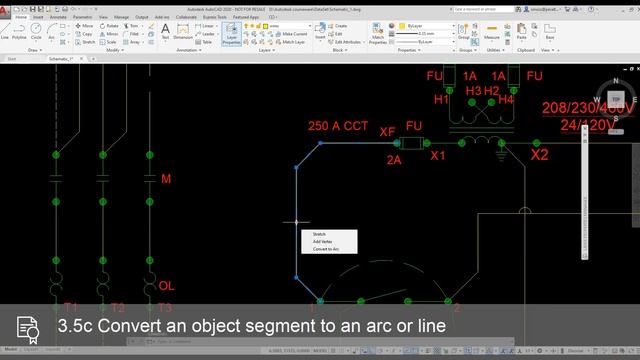Open the Autodesk App Store cart icon
The height and width of the screenshot is (360, 640).
click(x=567, y=9)
